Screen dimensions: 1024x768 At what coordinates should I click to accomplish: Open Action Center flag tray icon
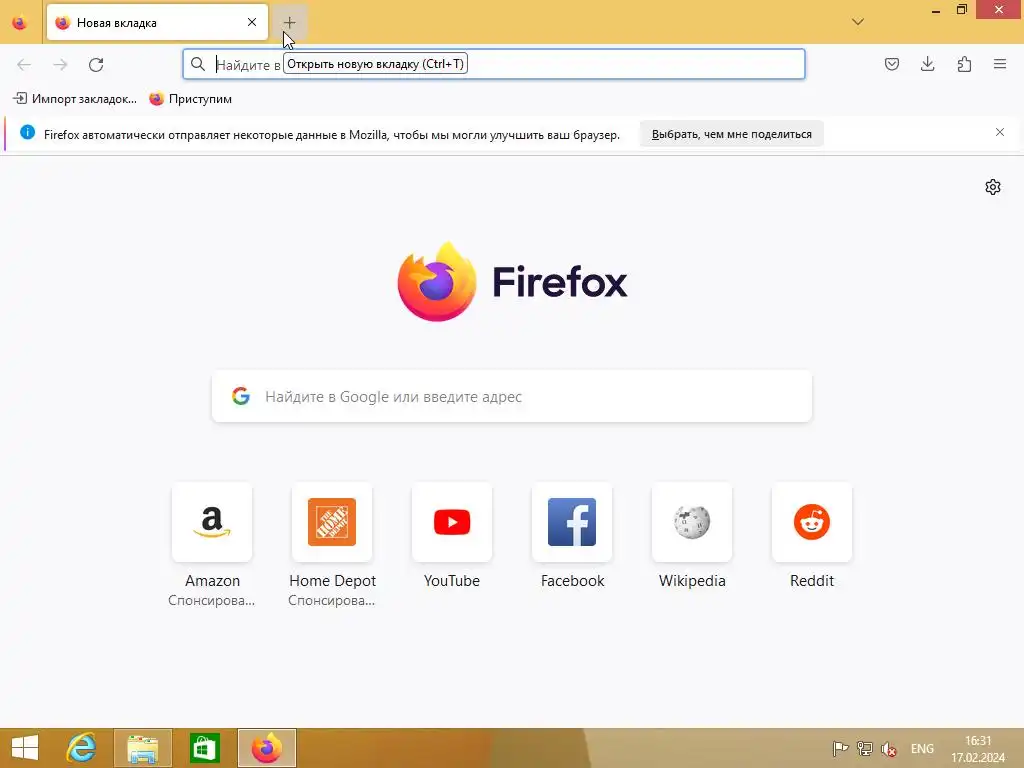(840, 748)
